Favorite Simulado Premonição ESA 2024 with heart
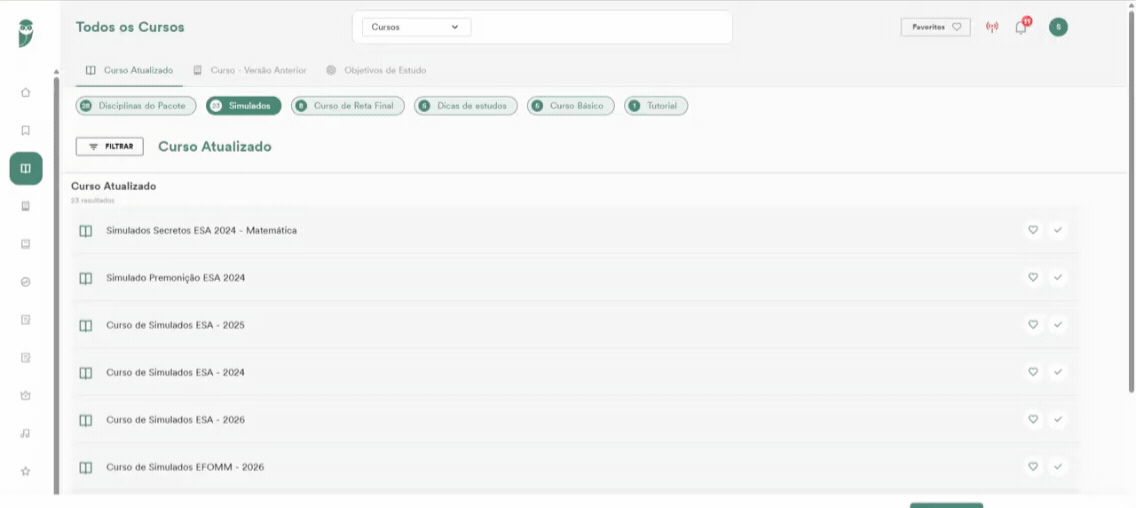The height and width of the screenshot is (508, 1136). point(1033,277)
